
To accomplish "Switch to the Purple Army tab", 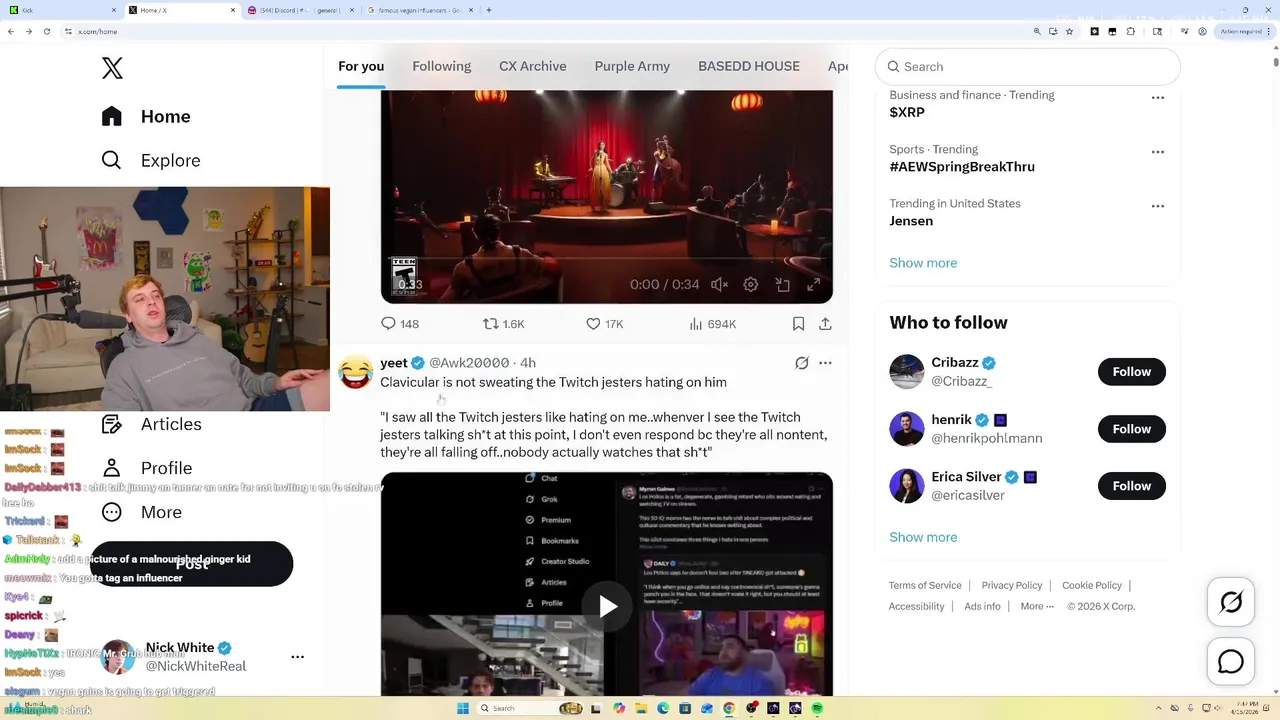I will pyautogui.click(x=632, y=66).
